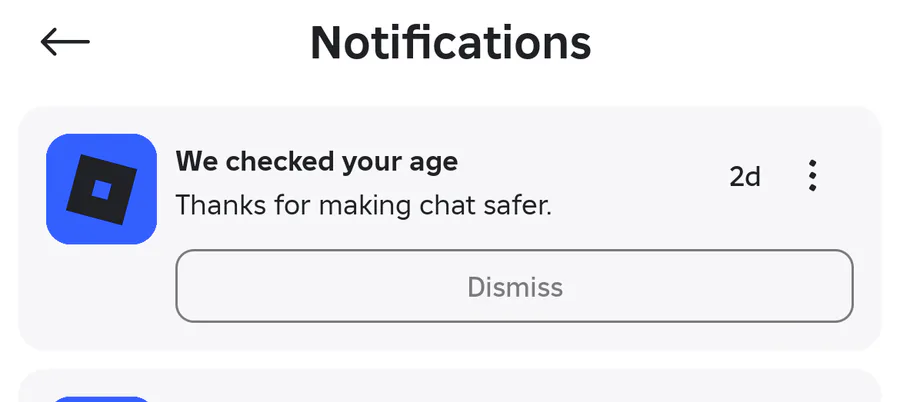900x402 pixels.
Task: Click the black tilted square Roblox logo
Action: tap(101, 189)
